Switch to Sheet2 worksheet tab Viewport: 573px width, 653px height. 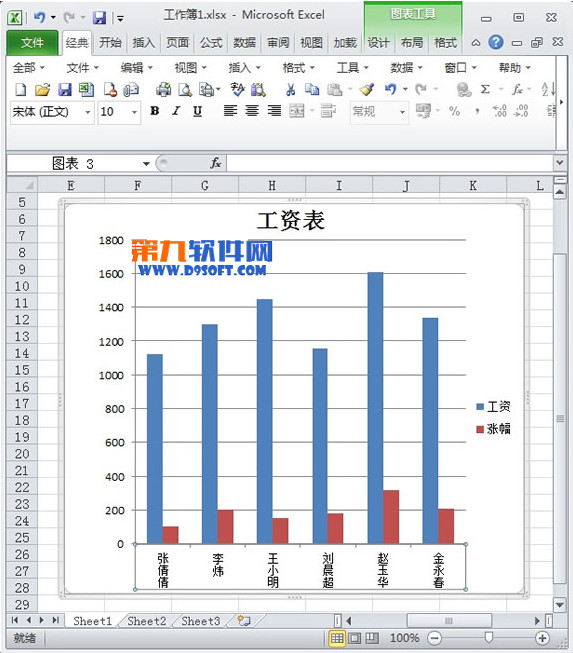pos(147,621)
